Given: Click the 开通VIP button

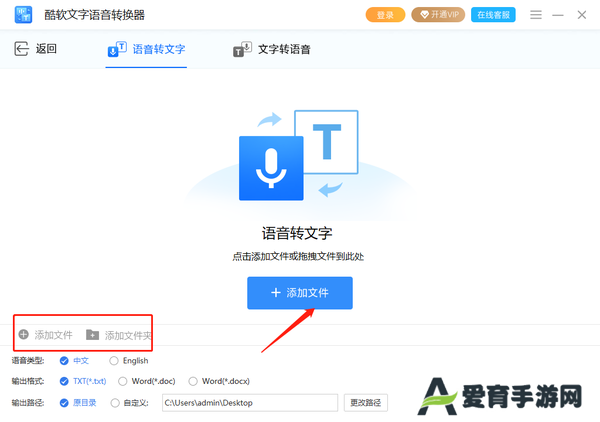Looking at the screenshot, I should (438, 15).
